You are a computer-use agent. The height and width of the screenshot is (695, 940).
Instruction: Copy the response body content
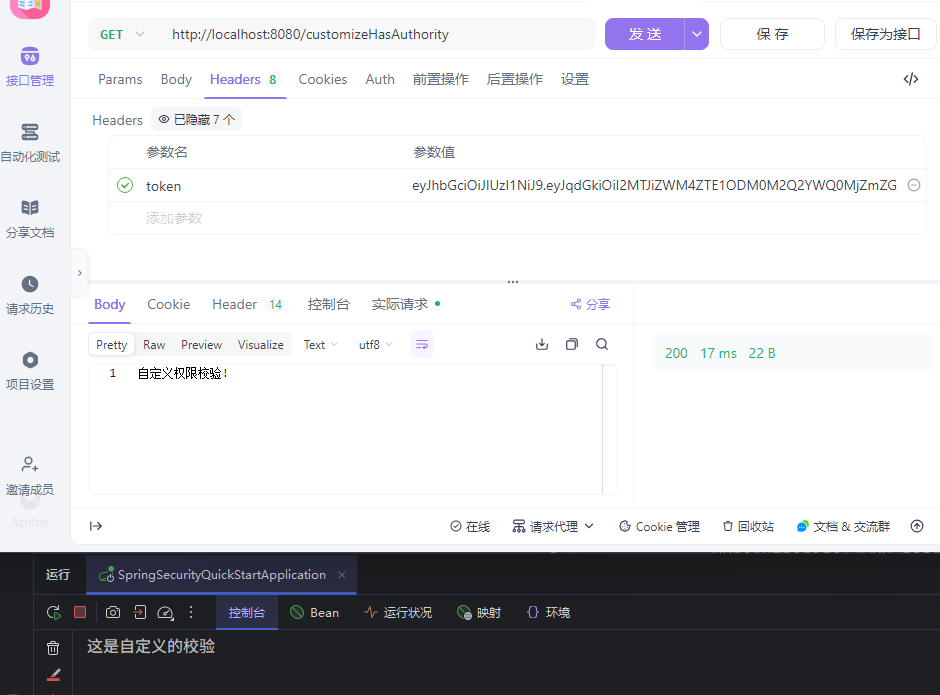pyautogui.click(x=572, y=344)
